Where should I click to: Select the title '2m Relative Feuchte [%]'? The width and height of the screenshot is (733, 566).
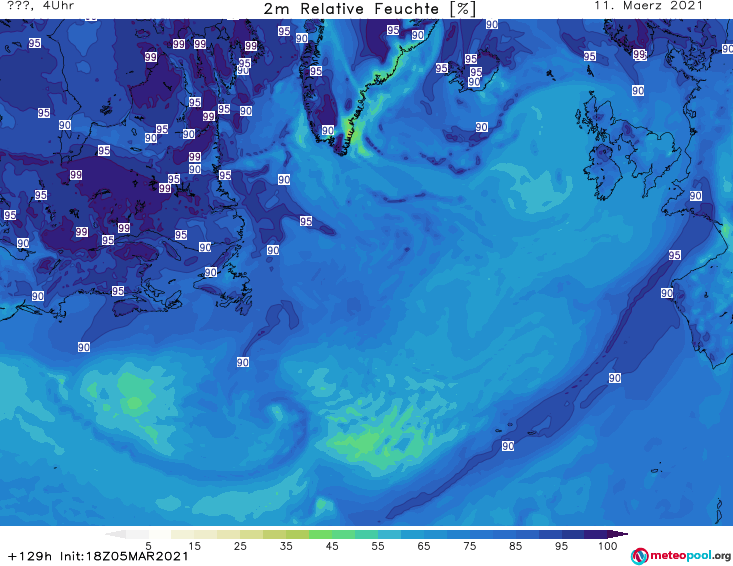pyautogui.click(x=370, y=9)
